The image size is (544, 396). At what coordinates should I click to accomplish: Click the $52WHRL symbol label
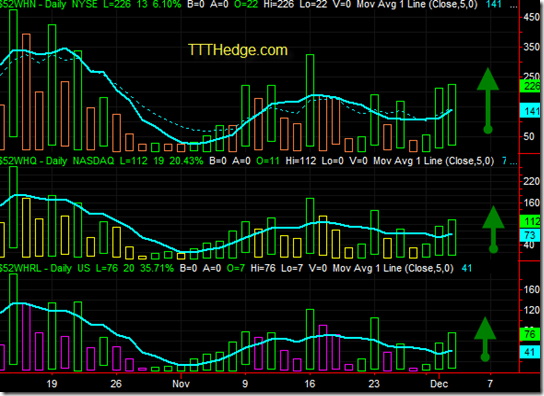click(x=20, y=268)
